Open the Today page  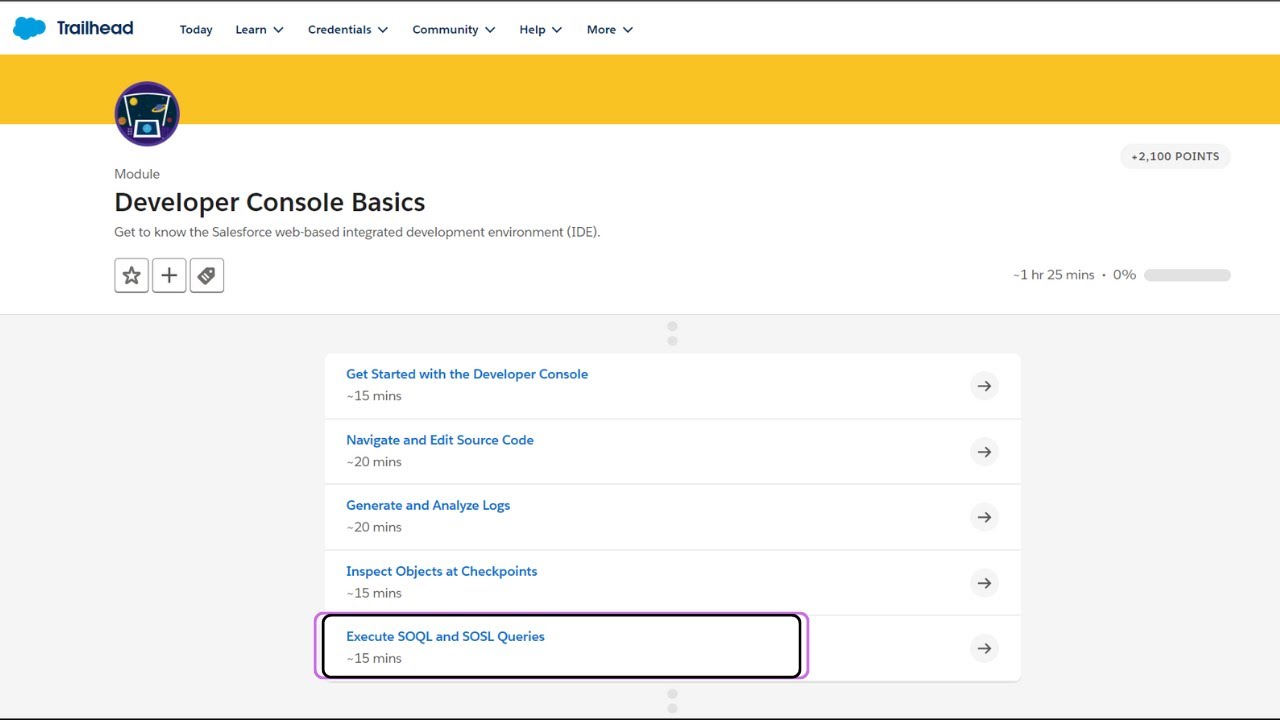coord(196,30)
